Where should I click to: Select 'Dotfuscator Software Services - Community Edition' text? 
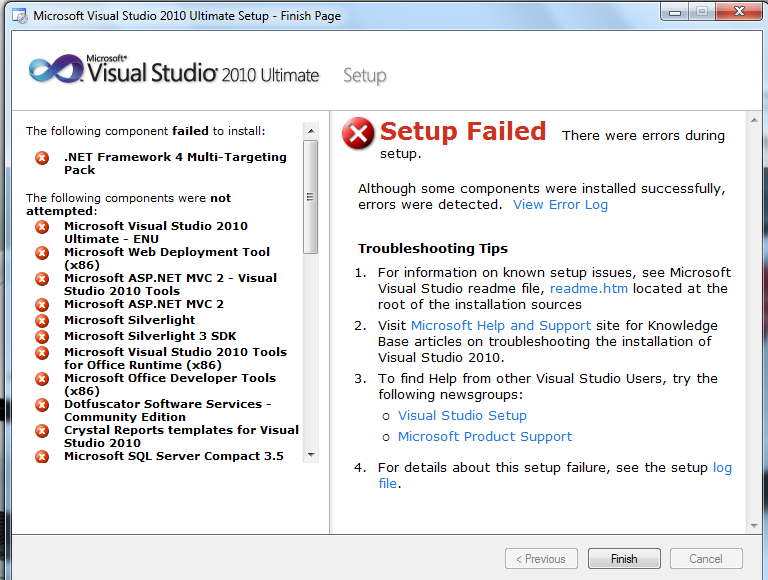click(168, 411)
